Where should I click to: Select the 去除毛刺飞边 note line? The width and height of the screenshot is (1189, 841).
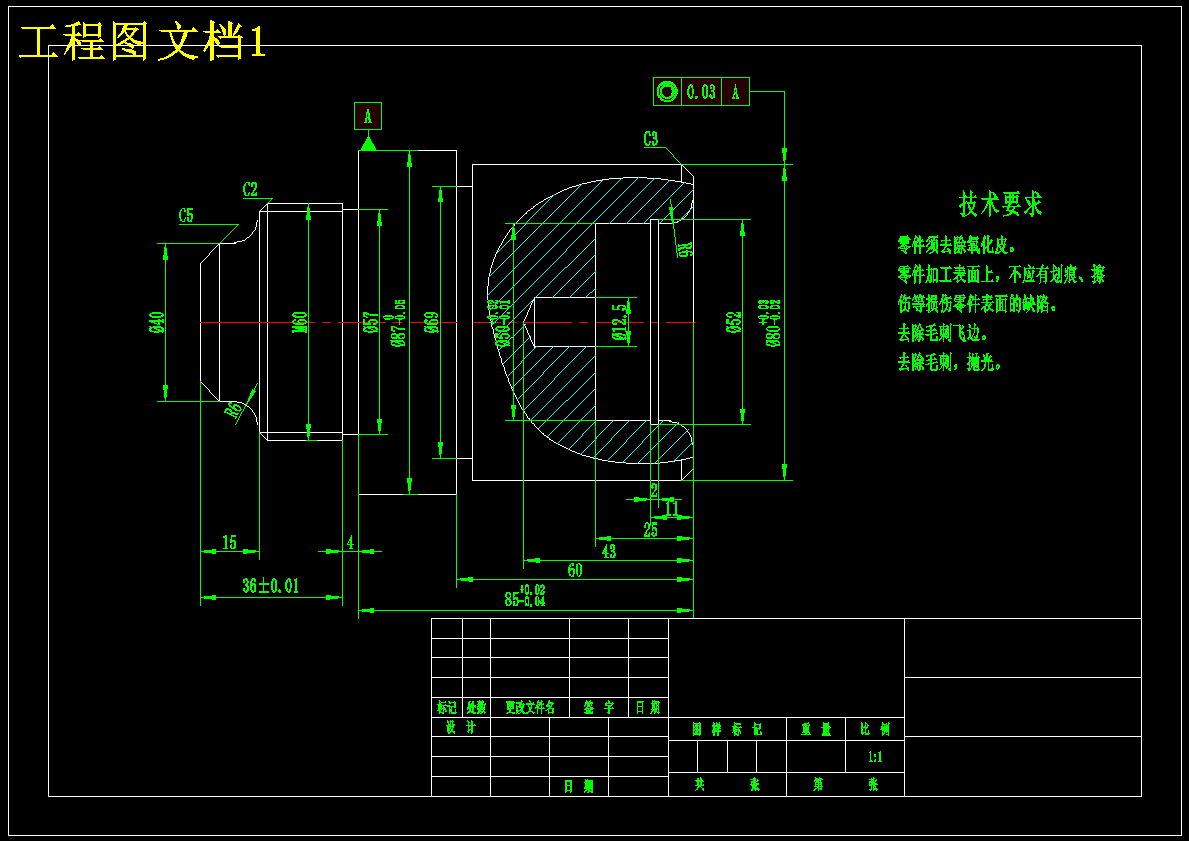click(x=943, y=333)
